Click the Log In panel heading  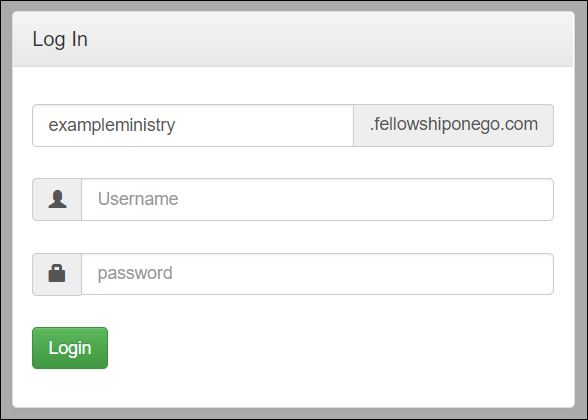pos(60,39)
